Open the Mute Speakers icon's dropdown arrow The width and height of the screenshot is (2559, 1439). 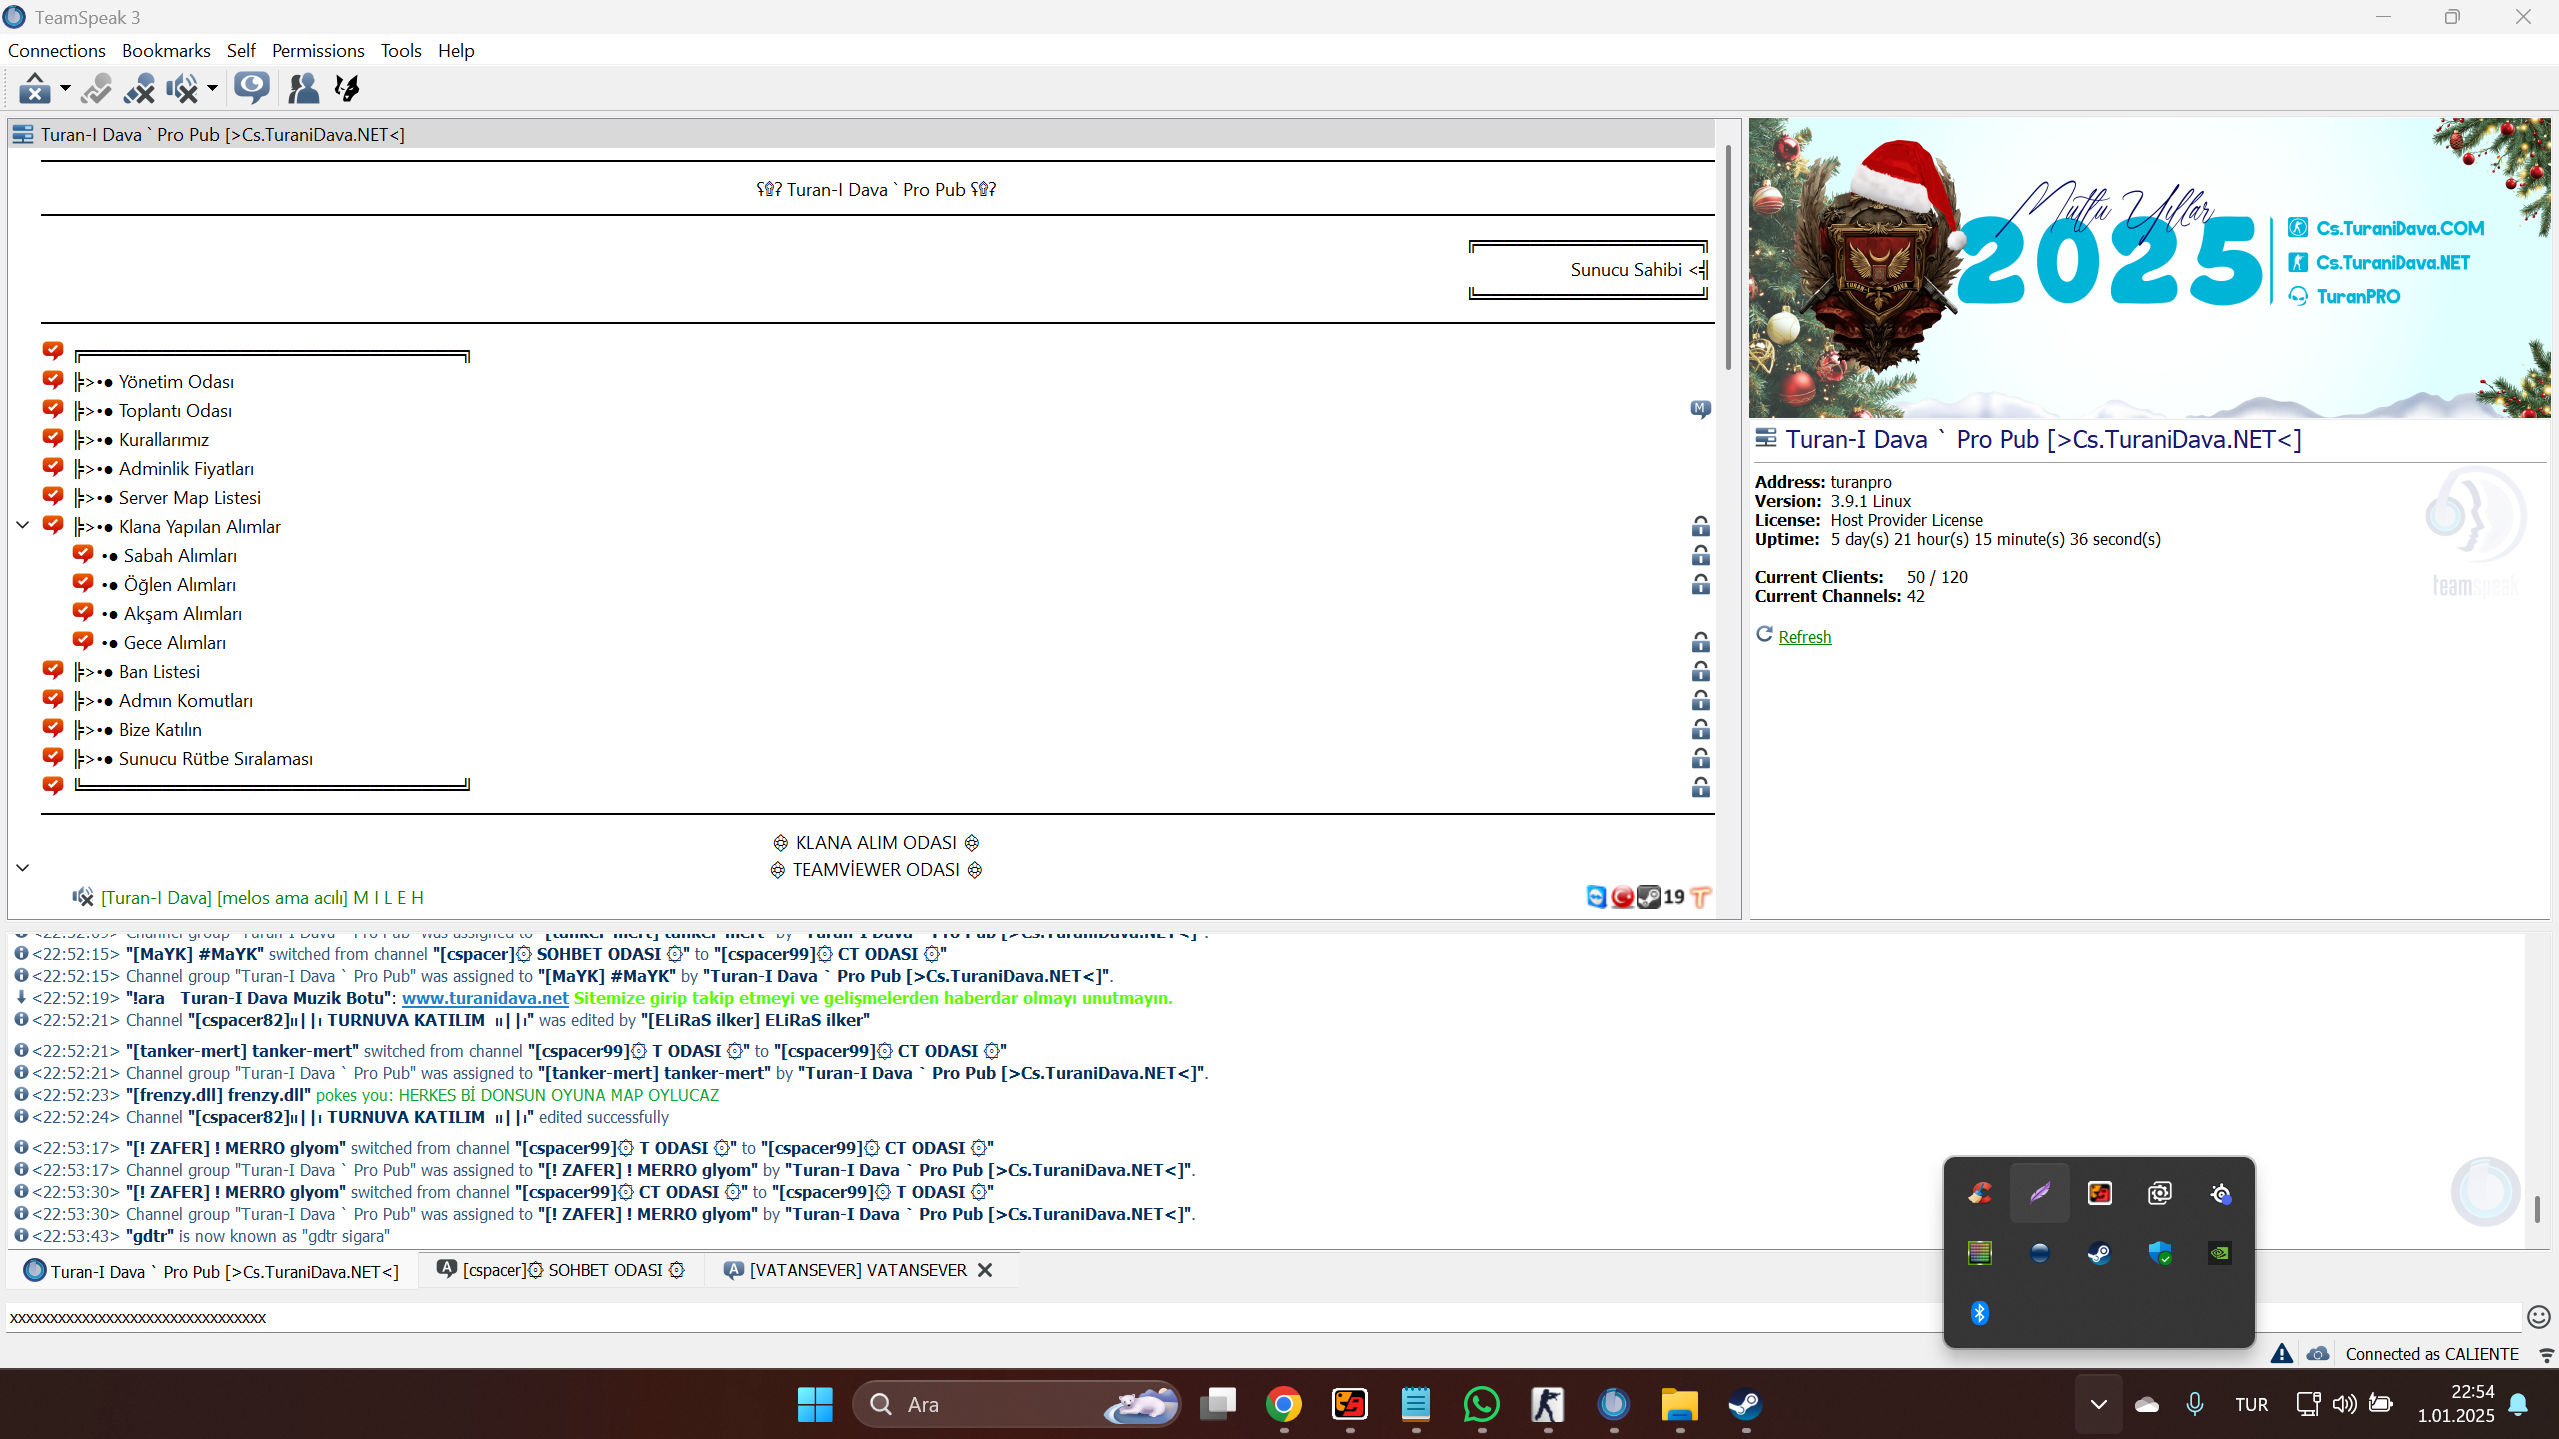pos(212,89)
